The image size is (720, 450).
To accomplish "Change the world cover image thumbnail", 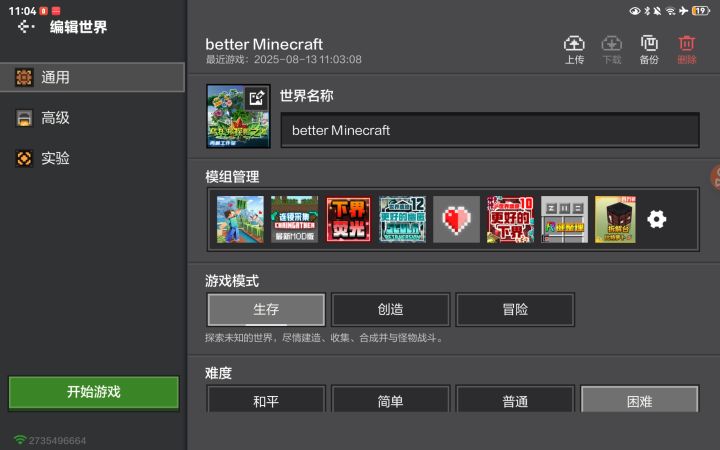I will [x=238, y=116].
